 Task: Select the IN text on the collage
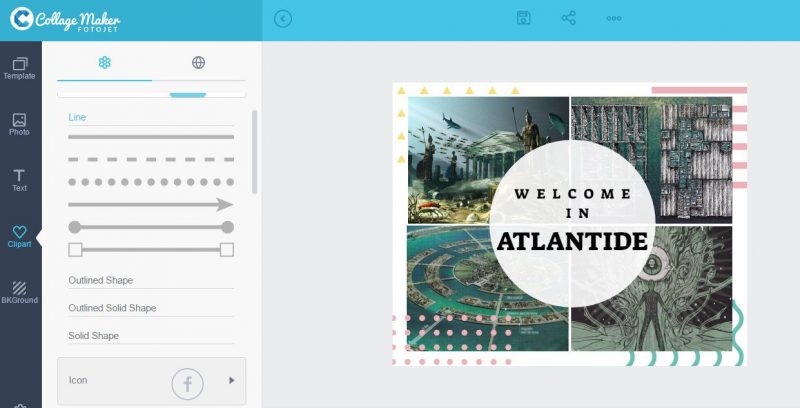(x=578, y=213)
